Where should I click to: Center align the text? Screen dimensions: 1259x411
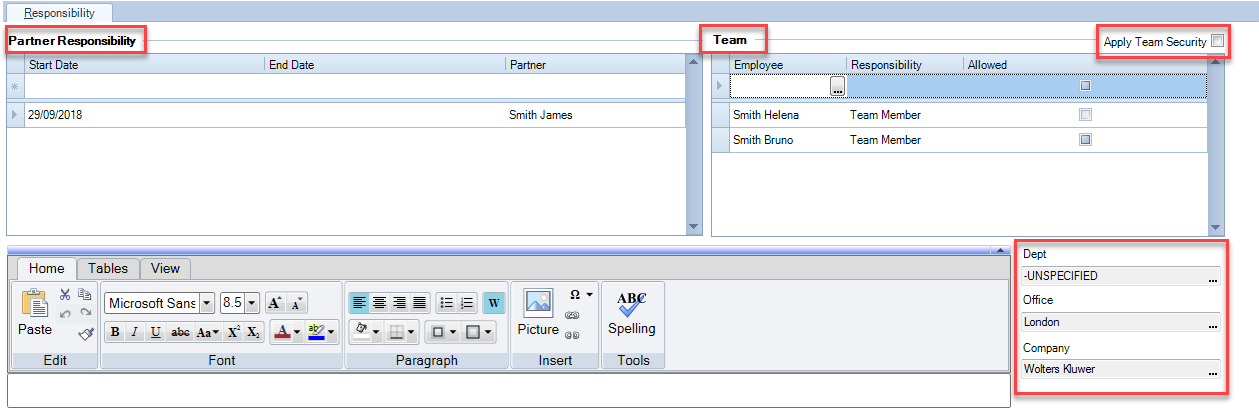pos(379,303)
